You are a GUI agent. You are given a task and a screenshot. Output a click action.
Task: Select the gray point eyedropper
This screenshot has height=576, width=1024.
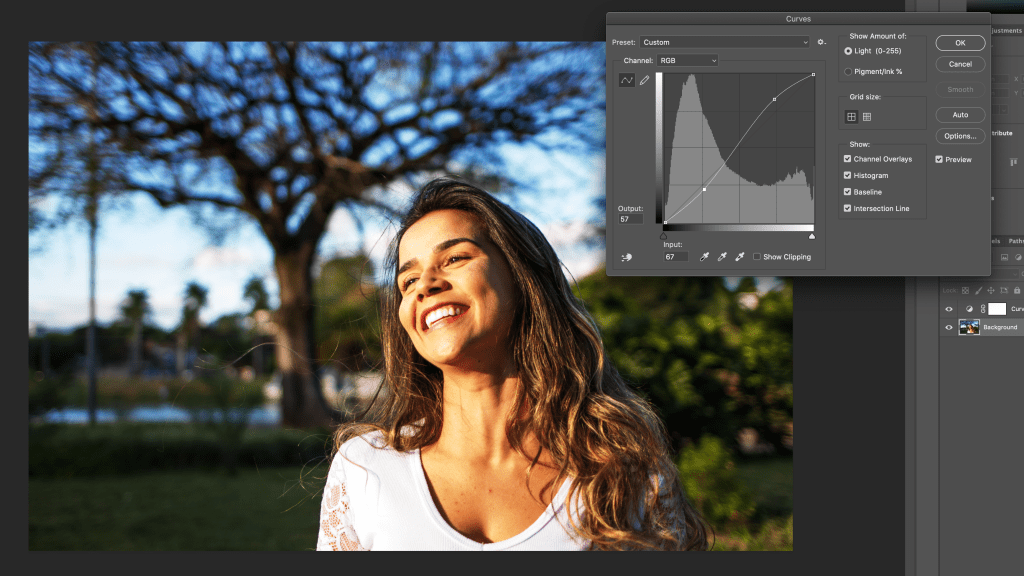coord(723,256)
